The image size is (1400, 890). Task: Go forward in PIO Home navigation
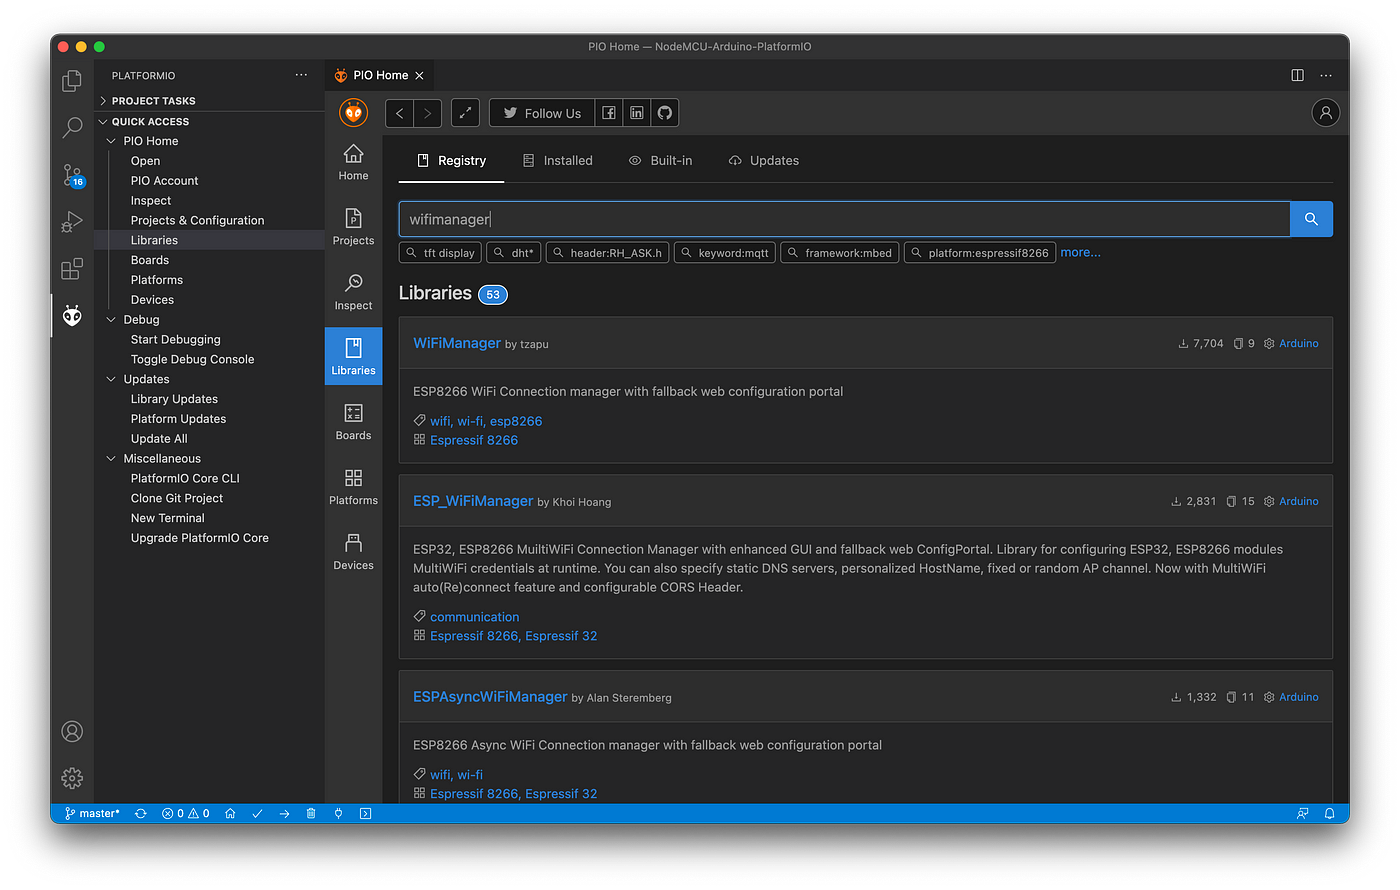pos(427,113)
